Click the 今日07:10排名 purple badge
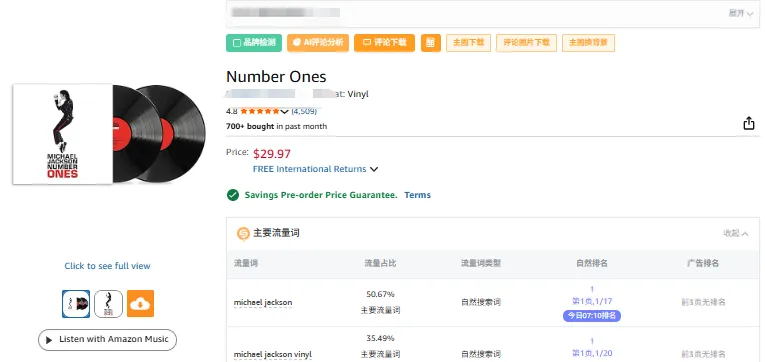Image resolution: width=765 pixels, height=362 pixels. click(x=592, y=316)
